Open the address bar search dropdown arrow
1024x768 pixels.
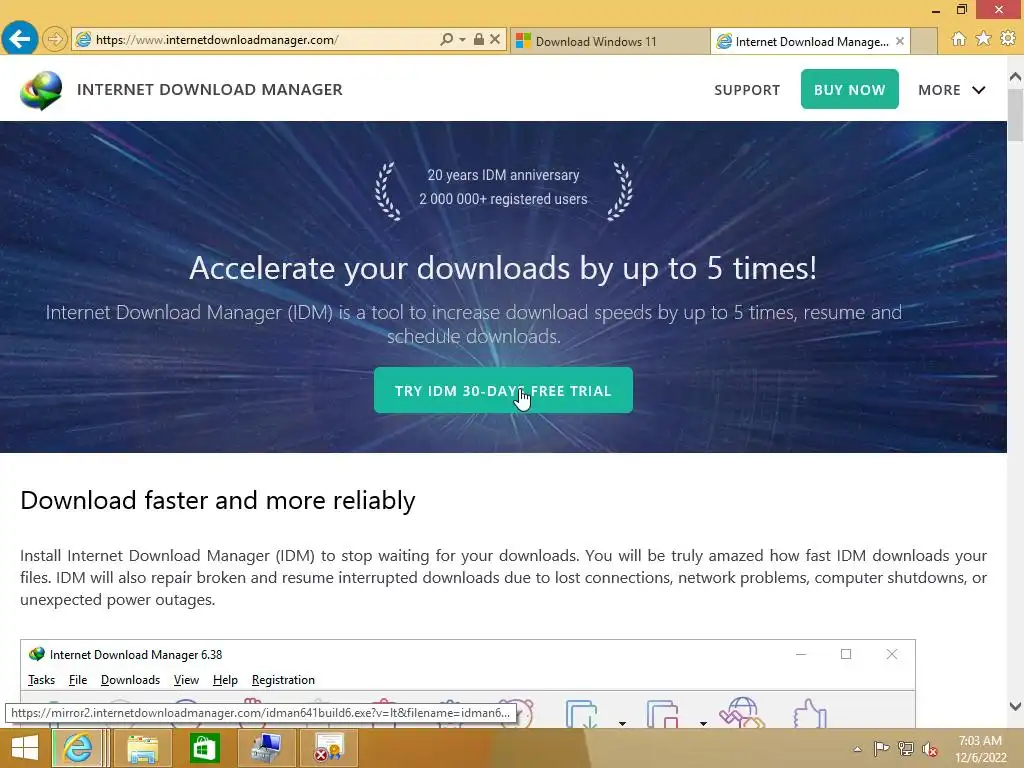pyautogui.click(x=462, y=40)
